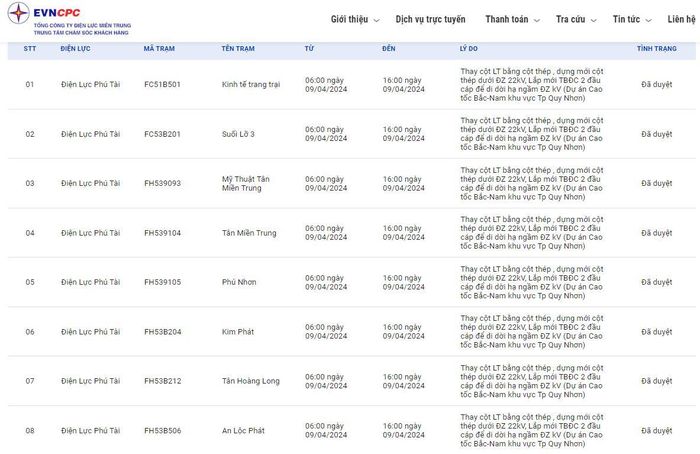Screen dimensions: 700x454
Task: Click the ĐIỆN LỰC column header
Action: [75, 48]
